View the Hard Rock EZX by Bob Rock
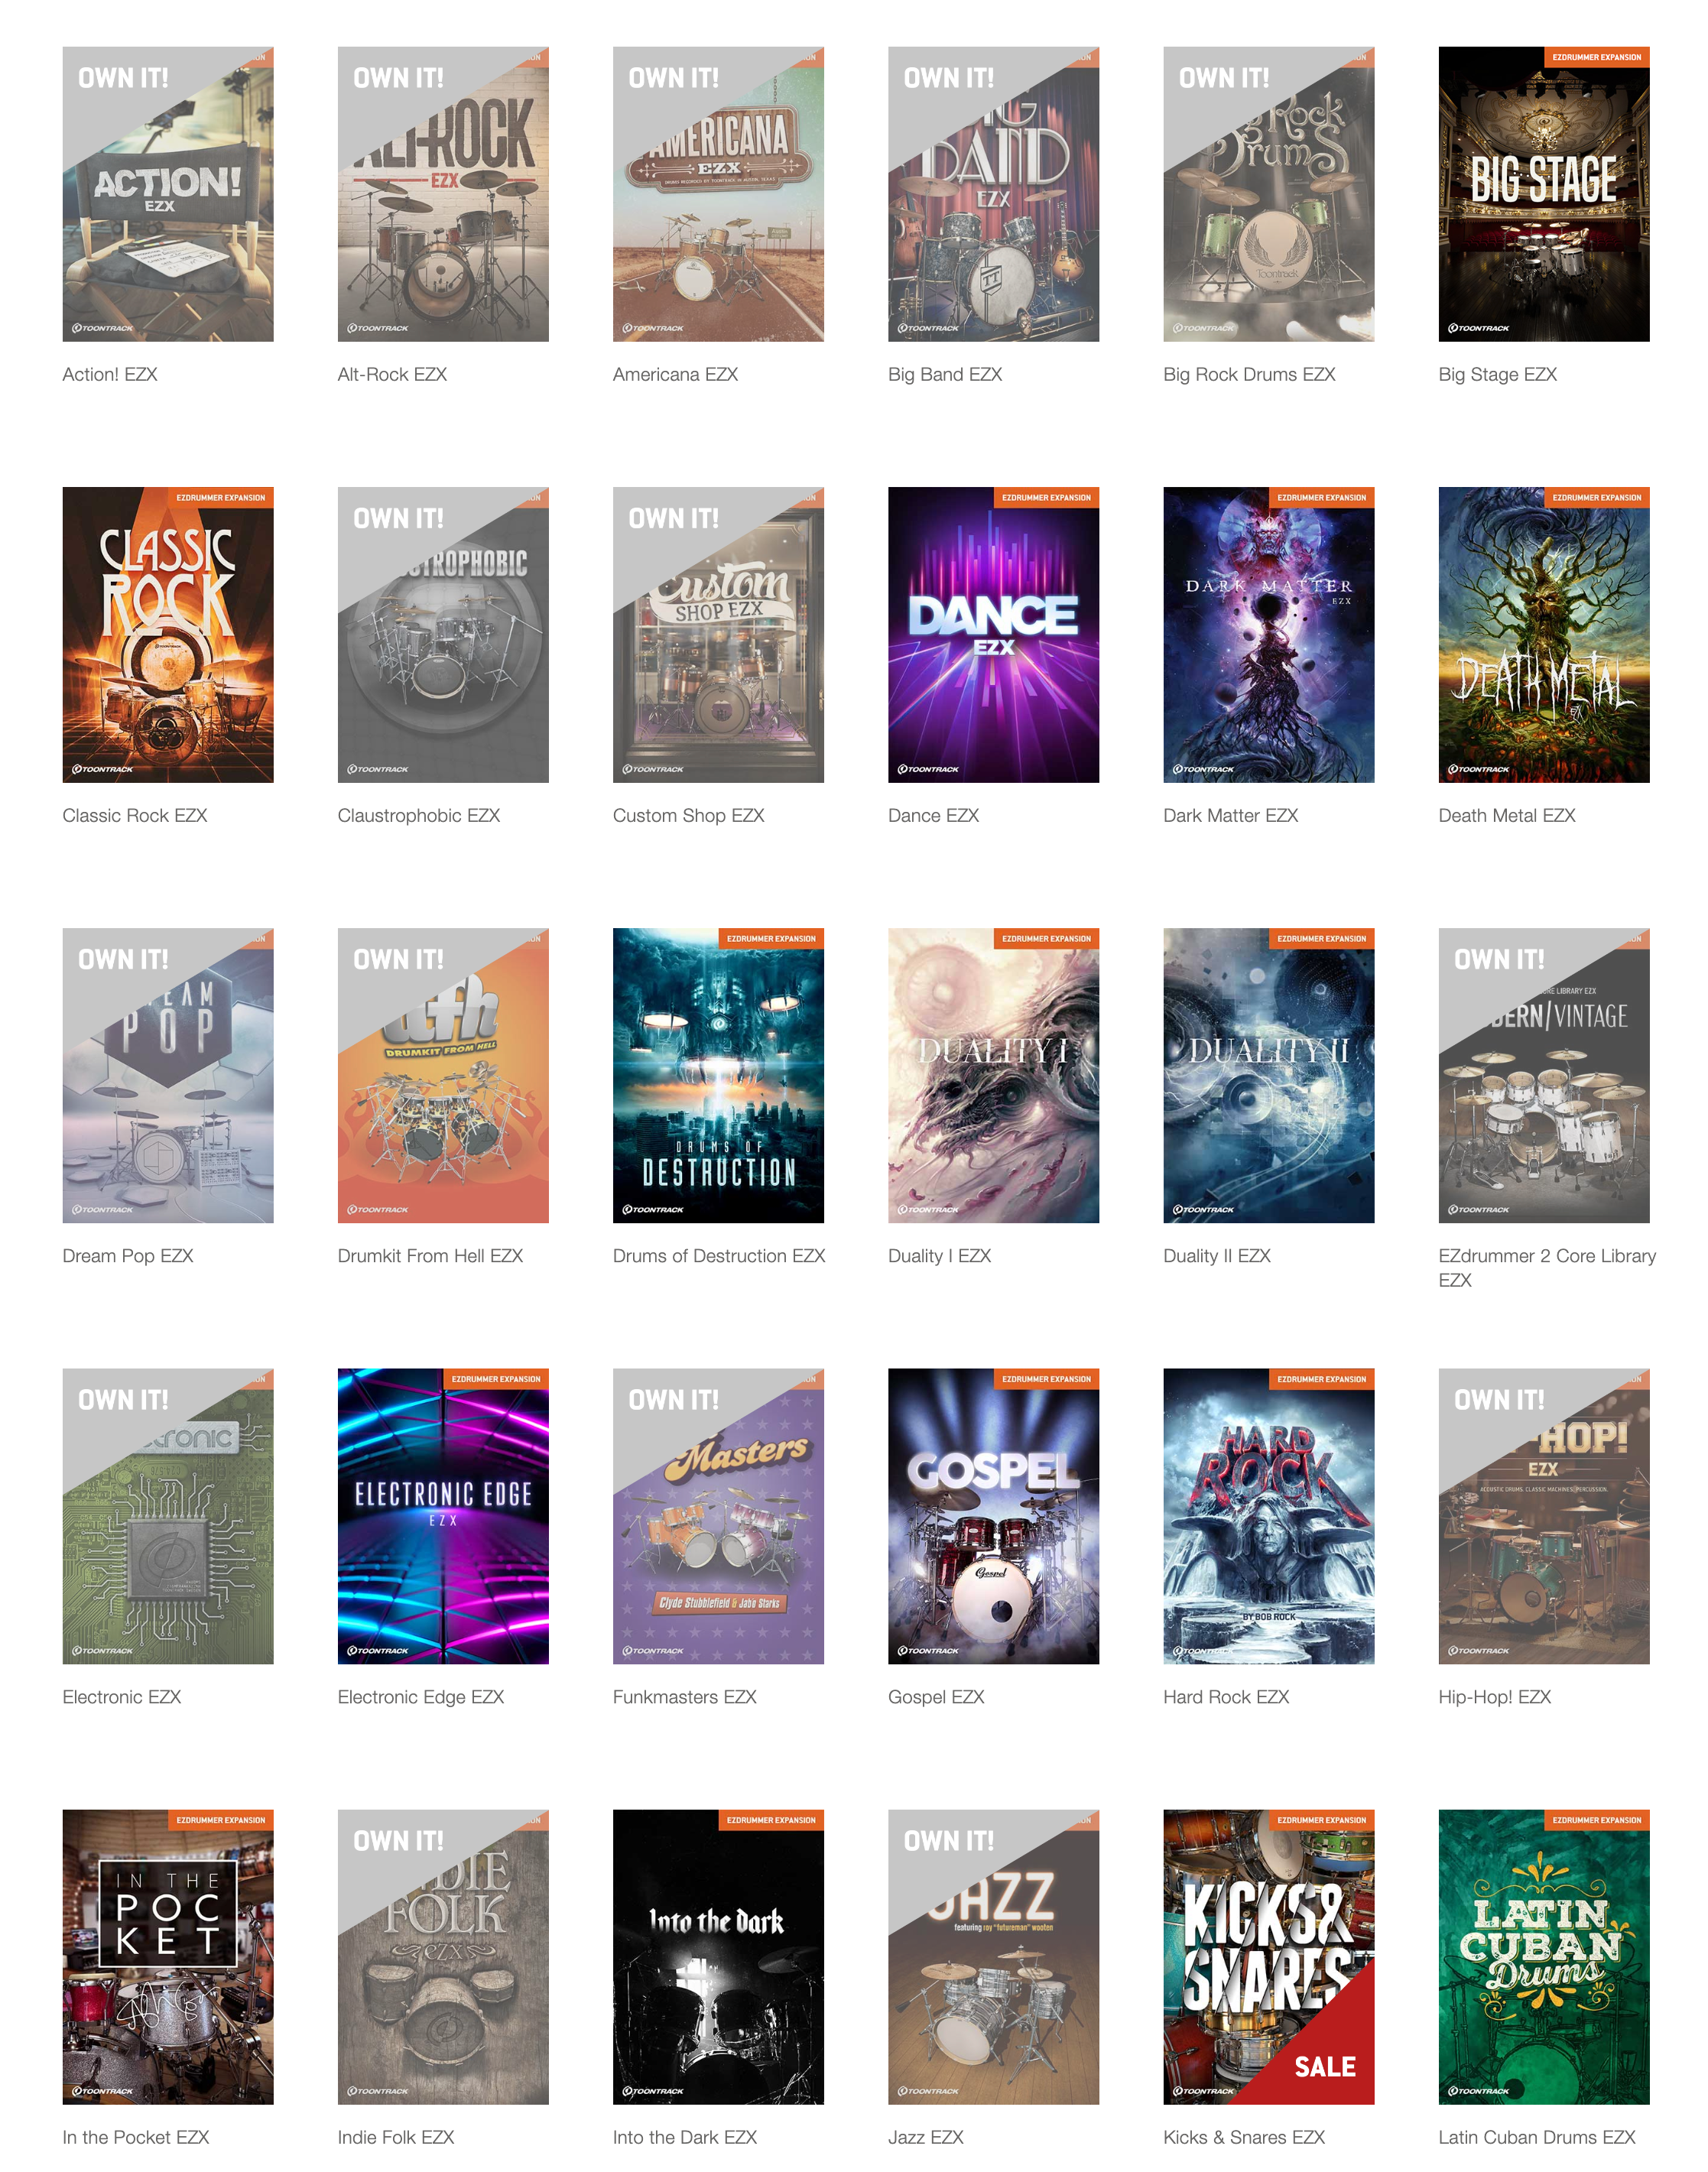 pos(1268,1516)
